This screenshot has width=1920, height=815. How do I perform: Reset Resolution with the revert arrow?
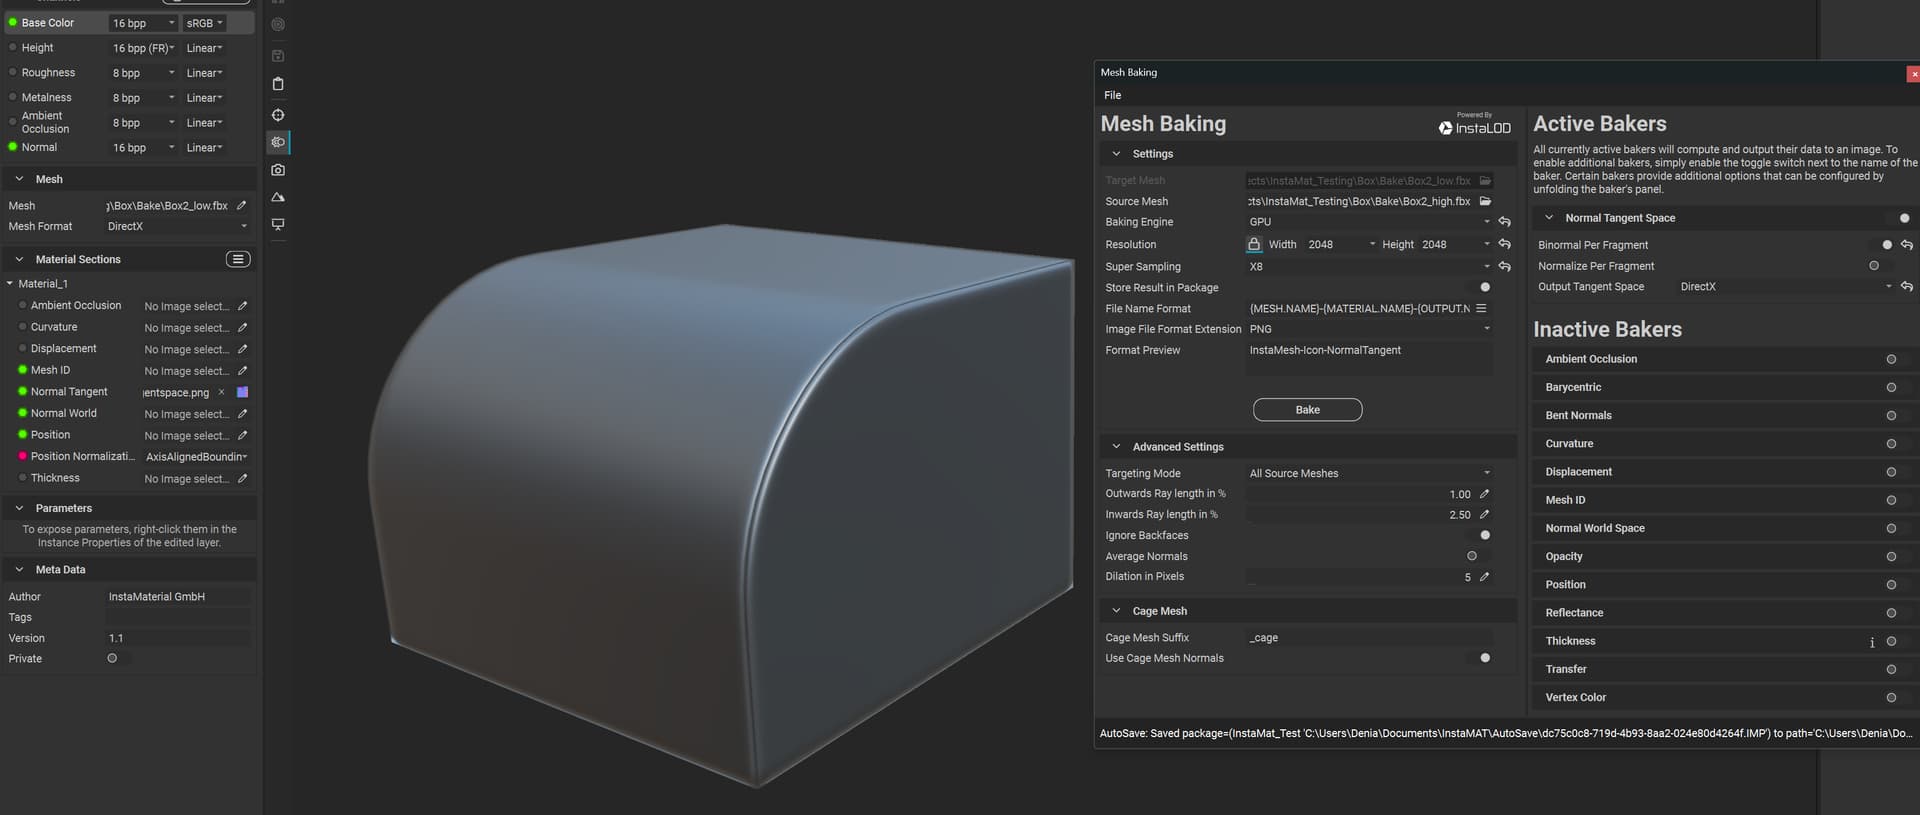tap(1504, 244)
